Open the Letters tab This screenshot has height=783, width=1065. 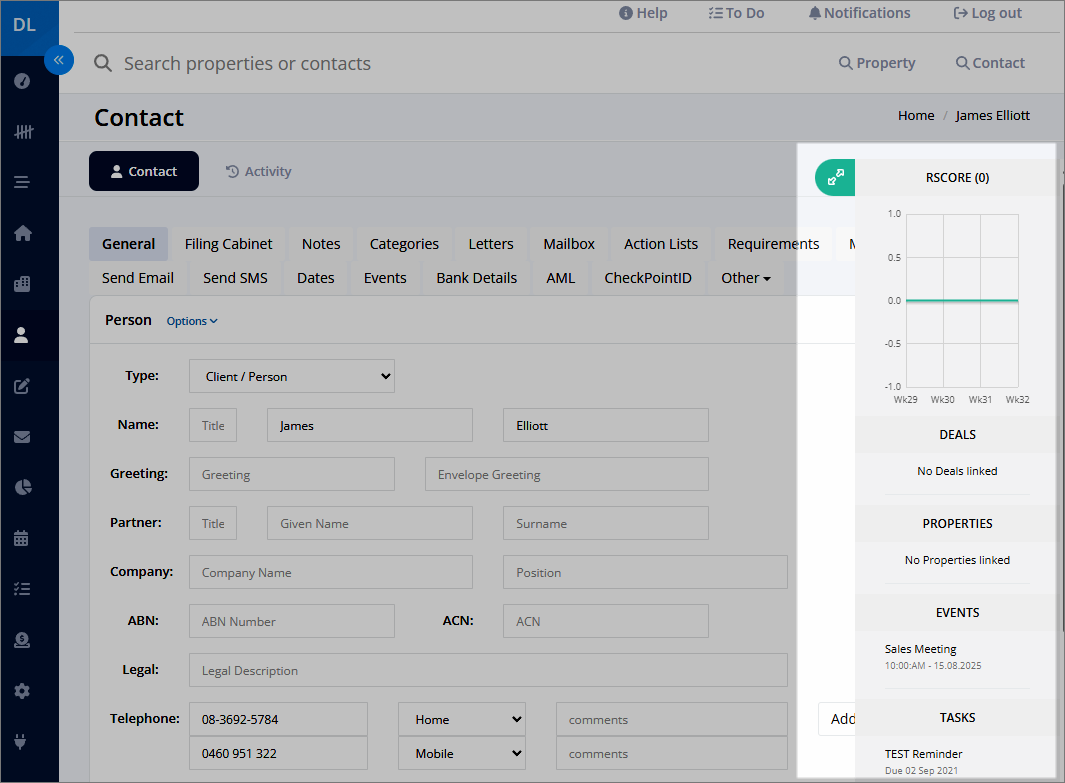pyautogui.click(x=491, y=244)
